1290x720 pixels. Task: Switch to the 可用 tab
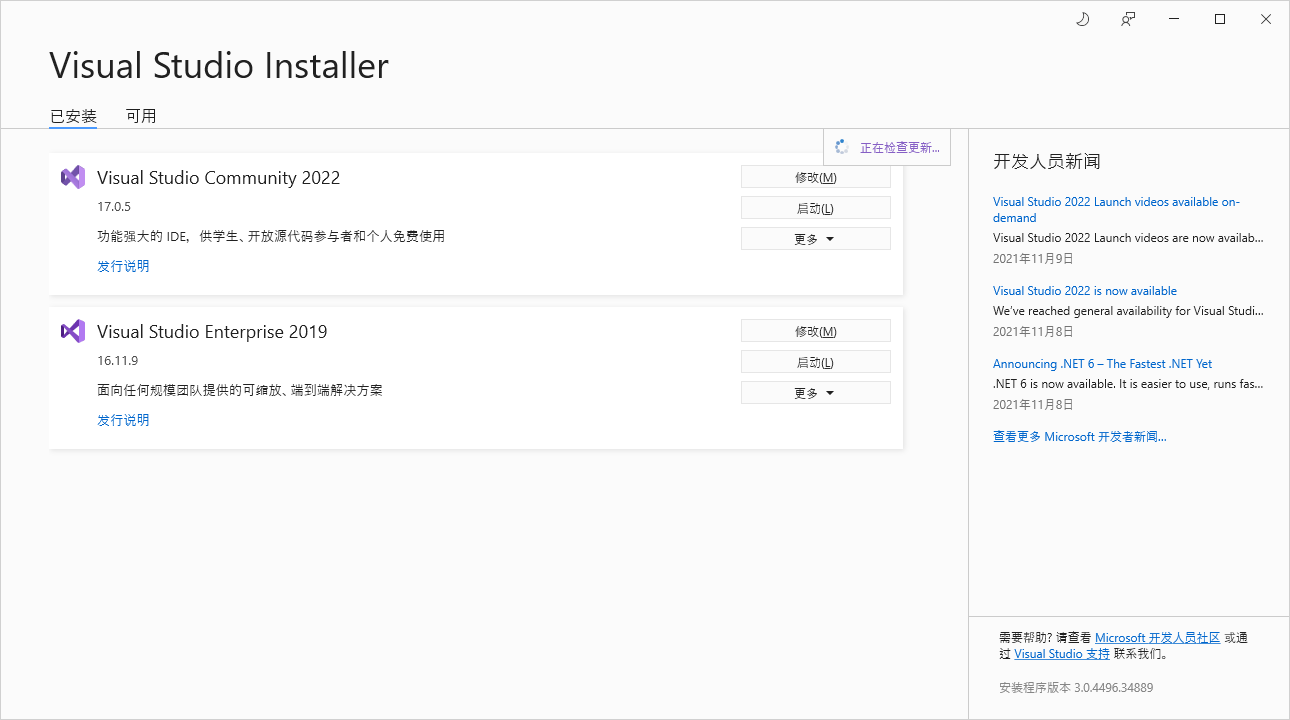pos(141,115)
